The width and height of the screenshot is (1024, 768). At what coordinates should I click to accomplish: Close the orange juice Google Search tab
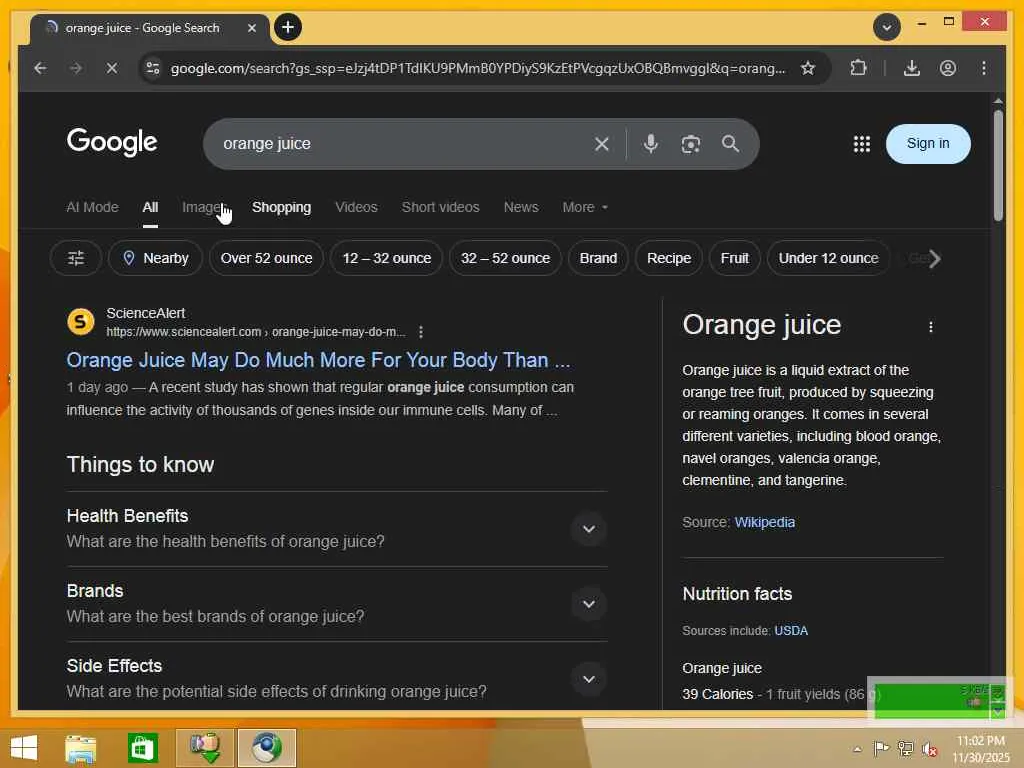click(x=251, y=28)
